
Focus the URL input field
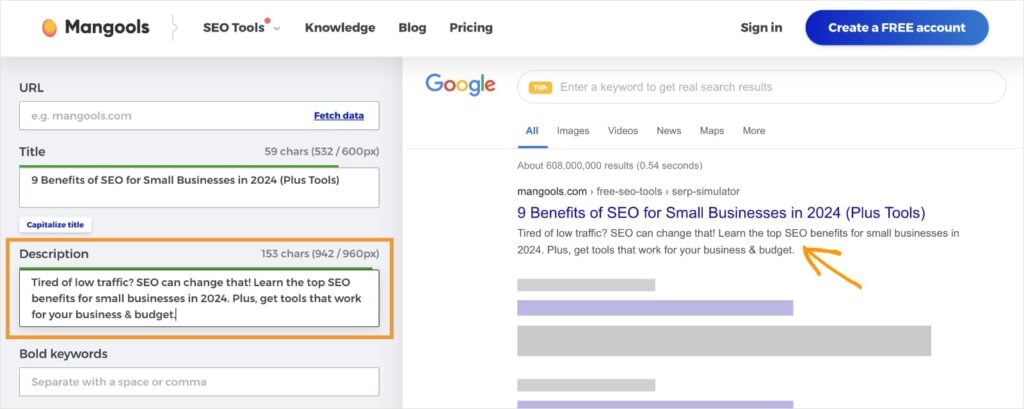coord(199,116)
